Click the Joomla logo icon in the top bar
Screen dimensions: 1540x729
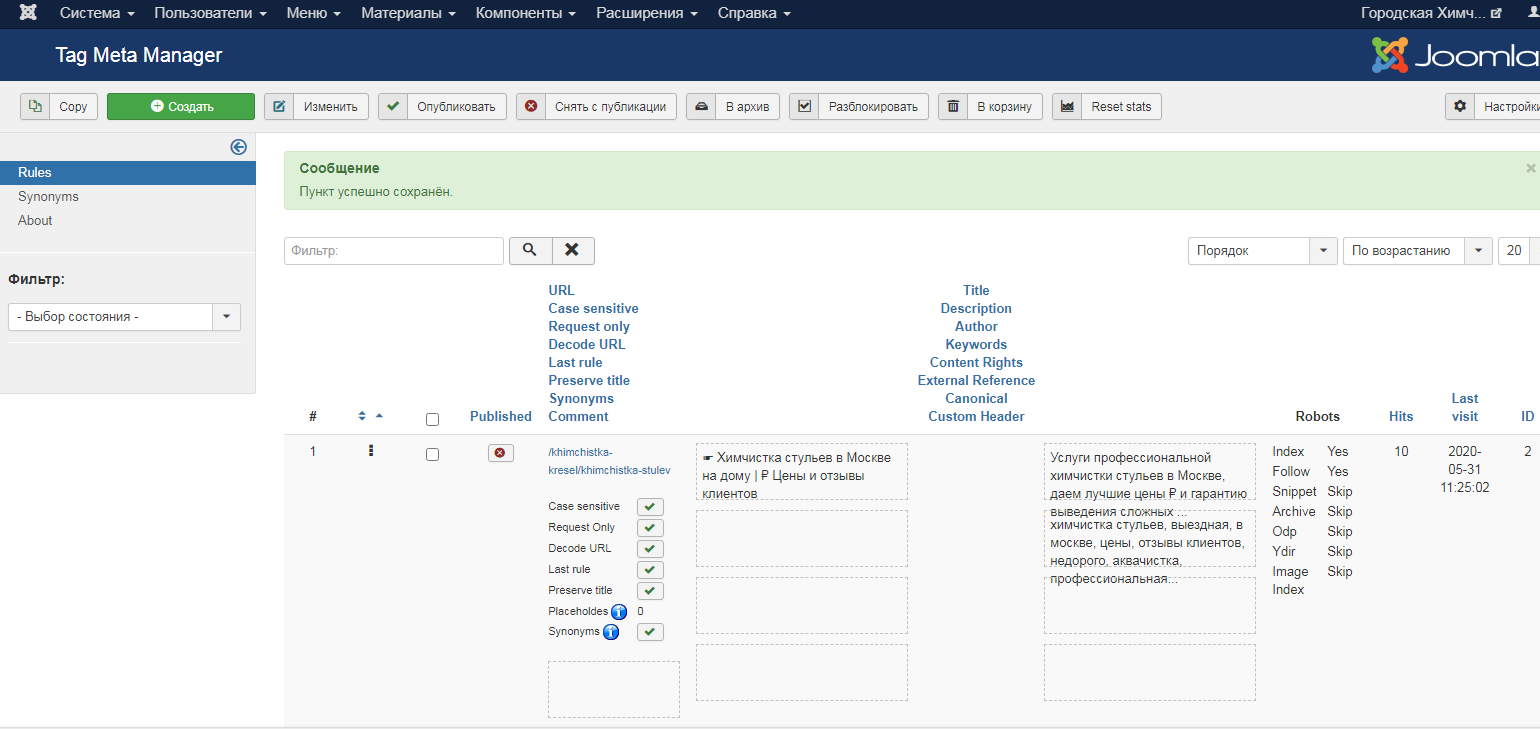coord(29,14)
